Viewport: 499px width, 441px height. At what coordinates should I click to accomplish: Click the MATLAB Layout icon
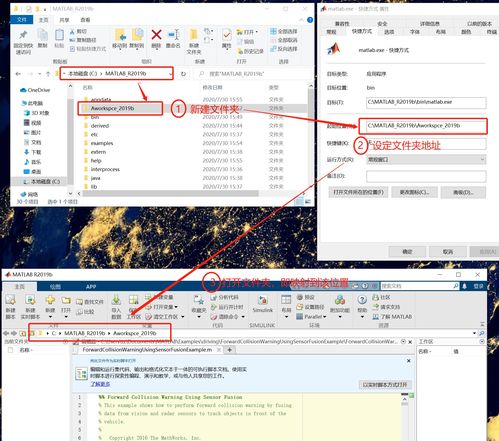click(x=286, y=300)
